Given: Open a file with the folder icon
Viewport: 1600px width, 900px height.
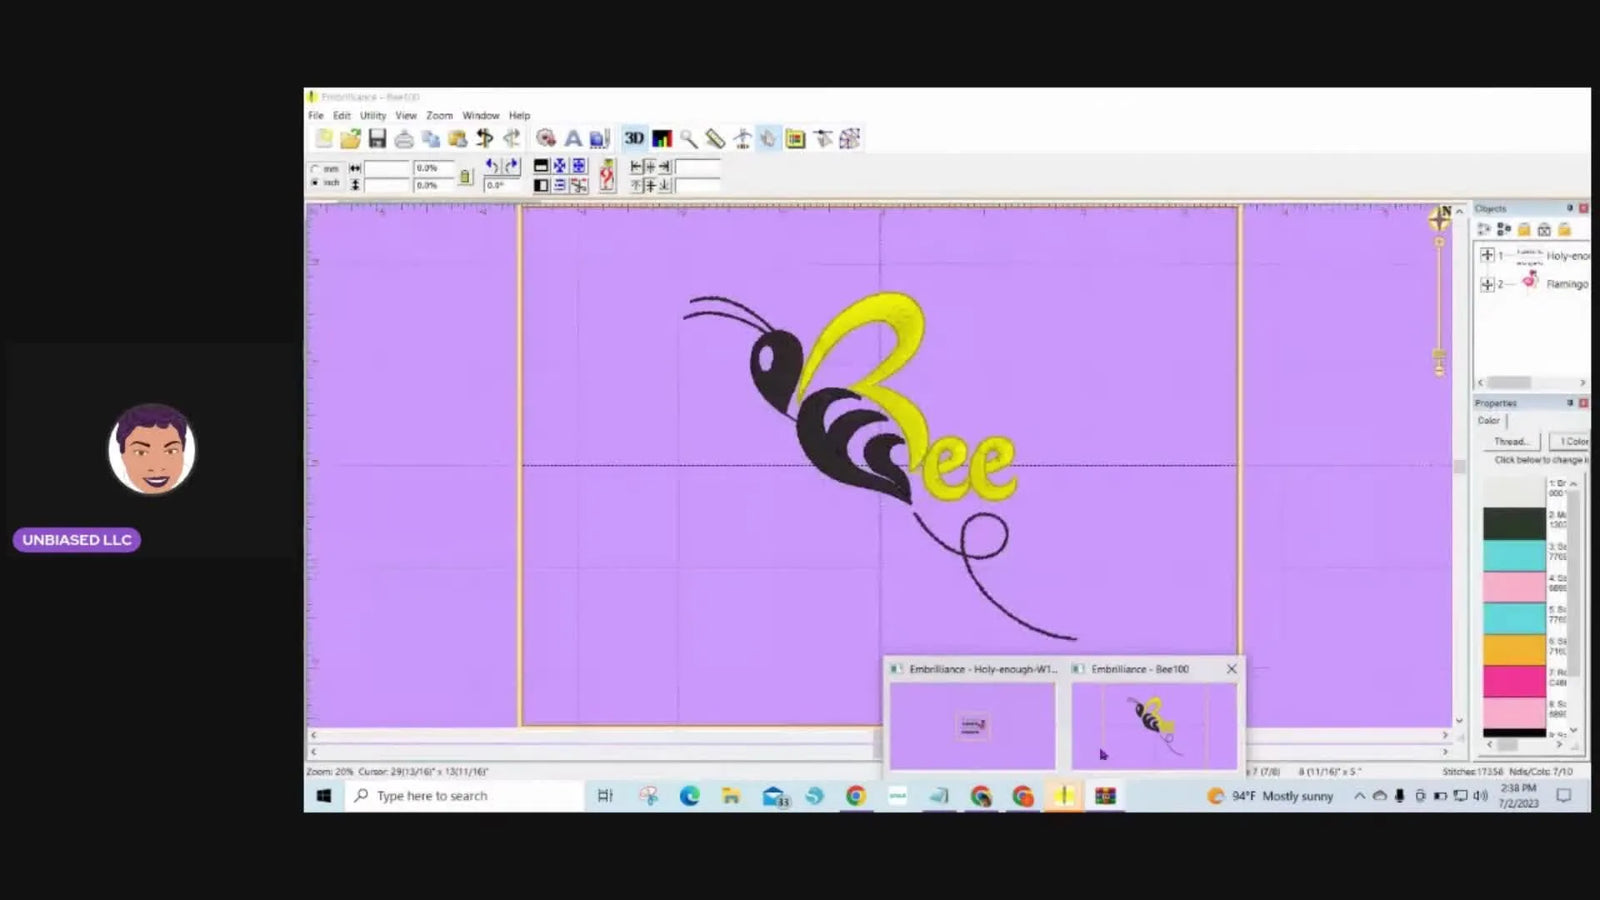Looking at the screenshot, I should click(x=350, y=139).
